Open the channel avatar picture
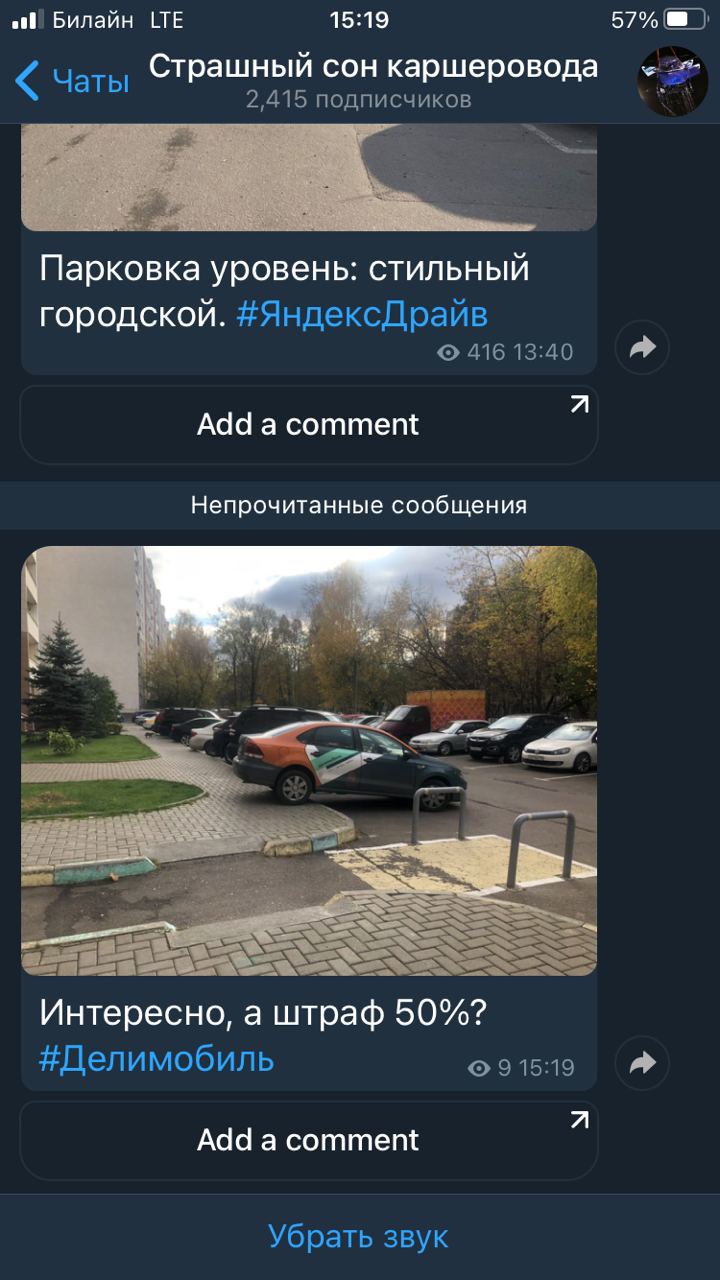The image size is (720, 1280). [x=673, y=82]
